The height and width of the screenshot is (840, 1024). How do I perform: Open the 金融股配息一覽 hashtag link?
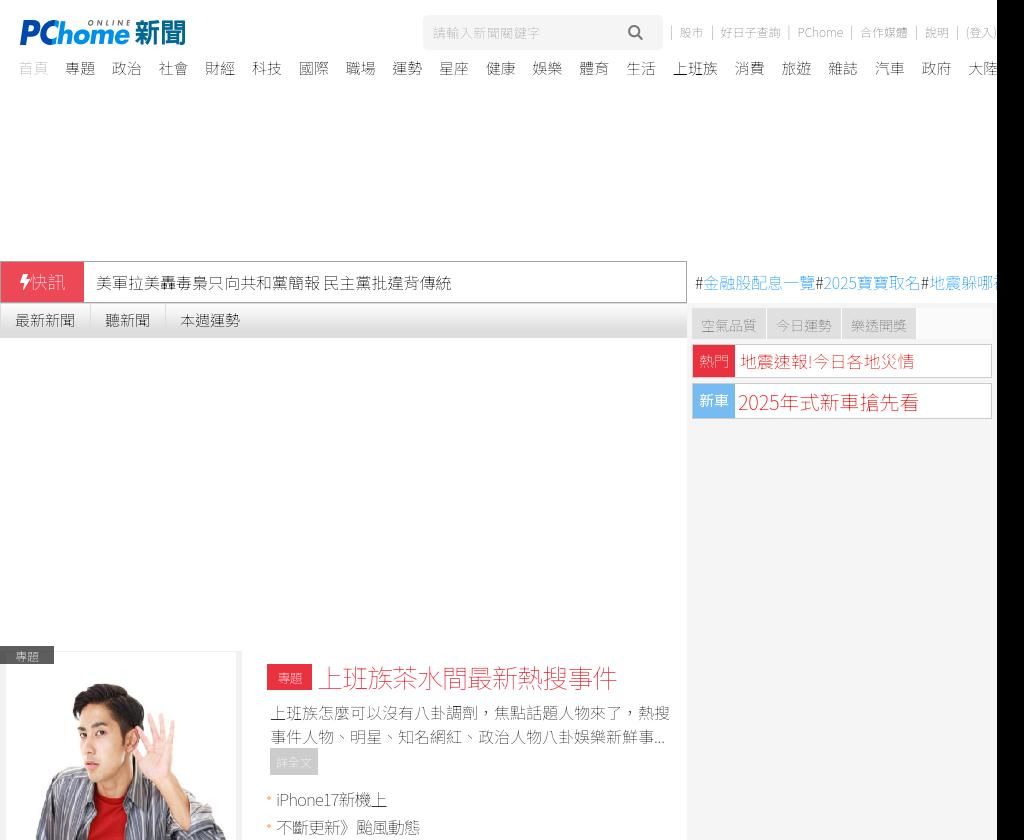coord(759,283)
